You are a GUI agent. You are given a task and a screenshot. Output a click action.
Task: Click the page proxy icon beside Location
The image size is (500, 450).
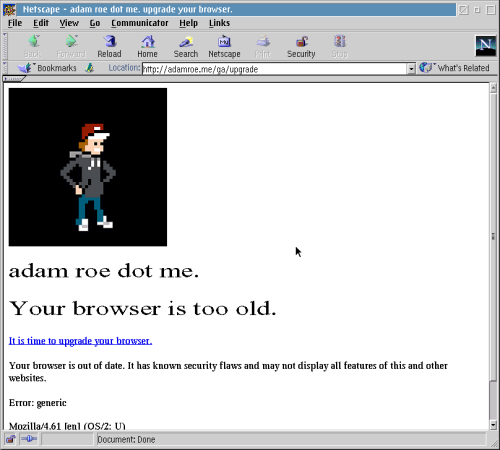89,68
